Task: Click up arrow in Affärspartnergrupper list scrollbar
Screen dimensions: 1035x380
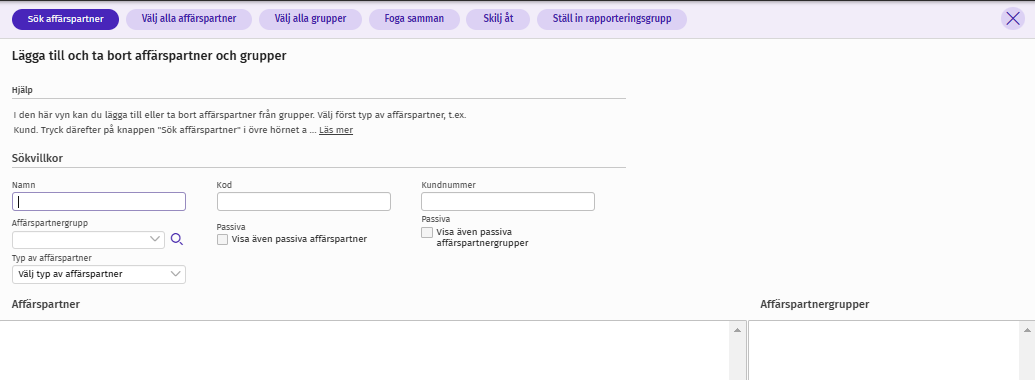Action: [1027, 329]
